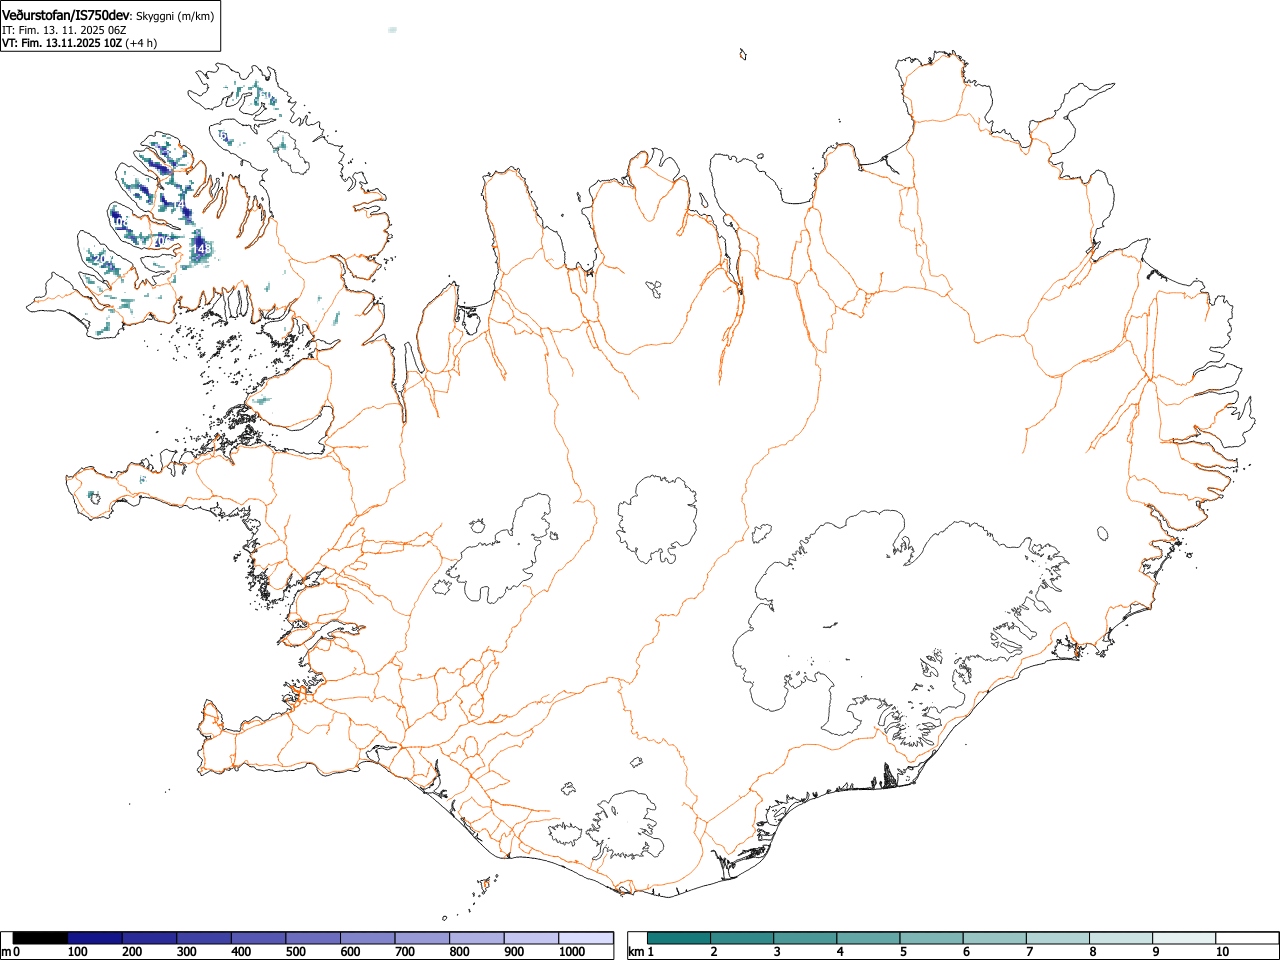Click the 3–4 km legend swatch
This screenshot has width=1280, height=960.
(806, 938)
